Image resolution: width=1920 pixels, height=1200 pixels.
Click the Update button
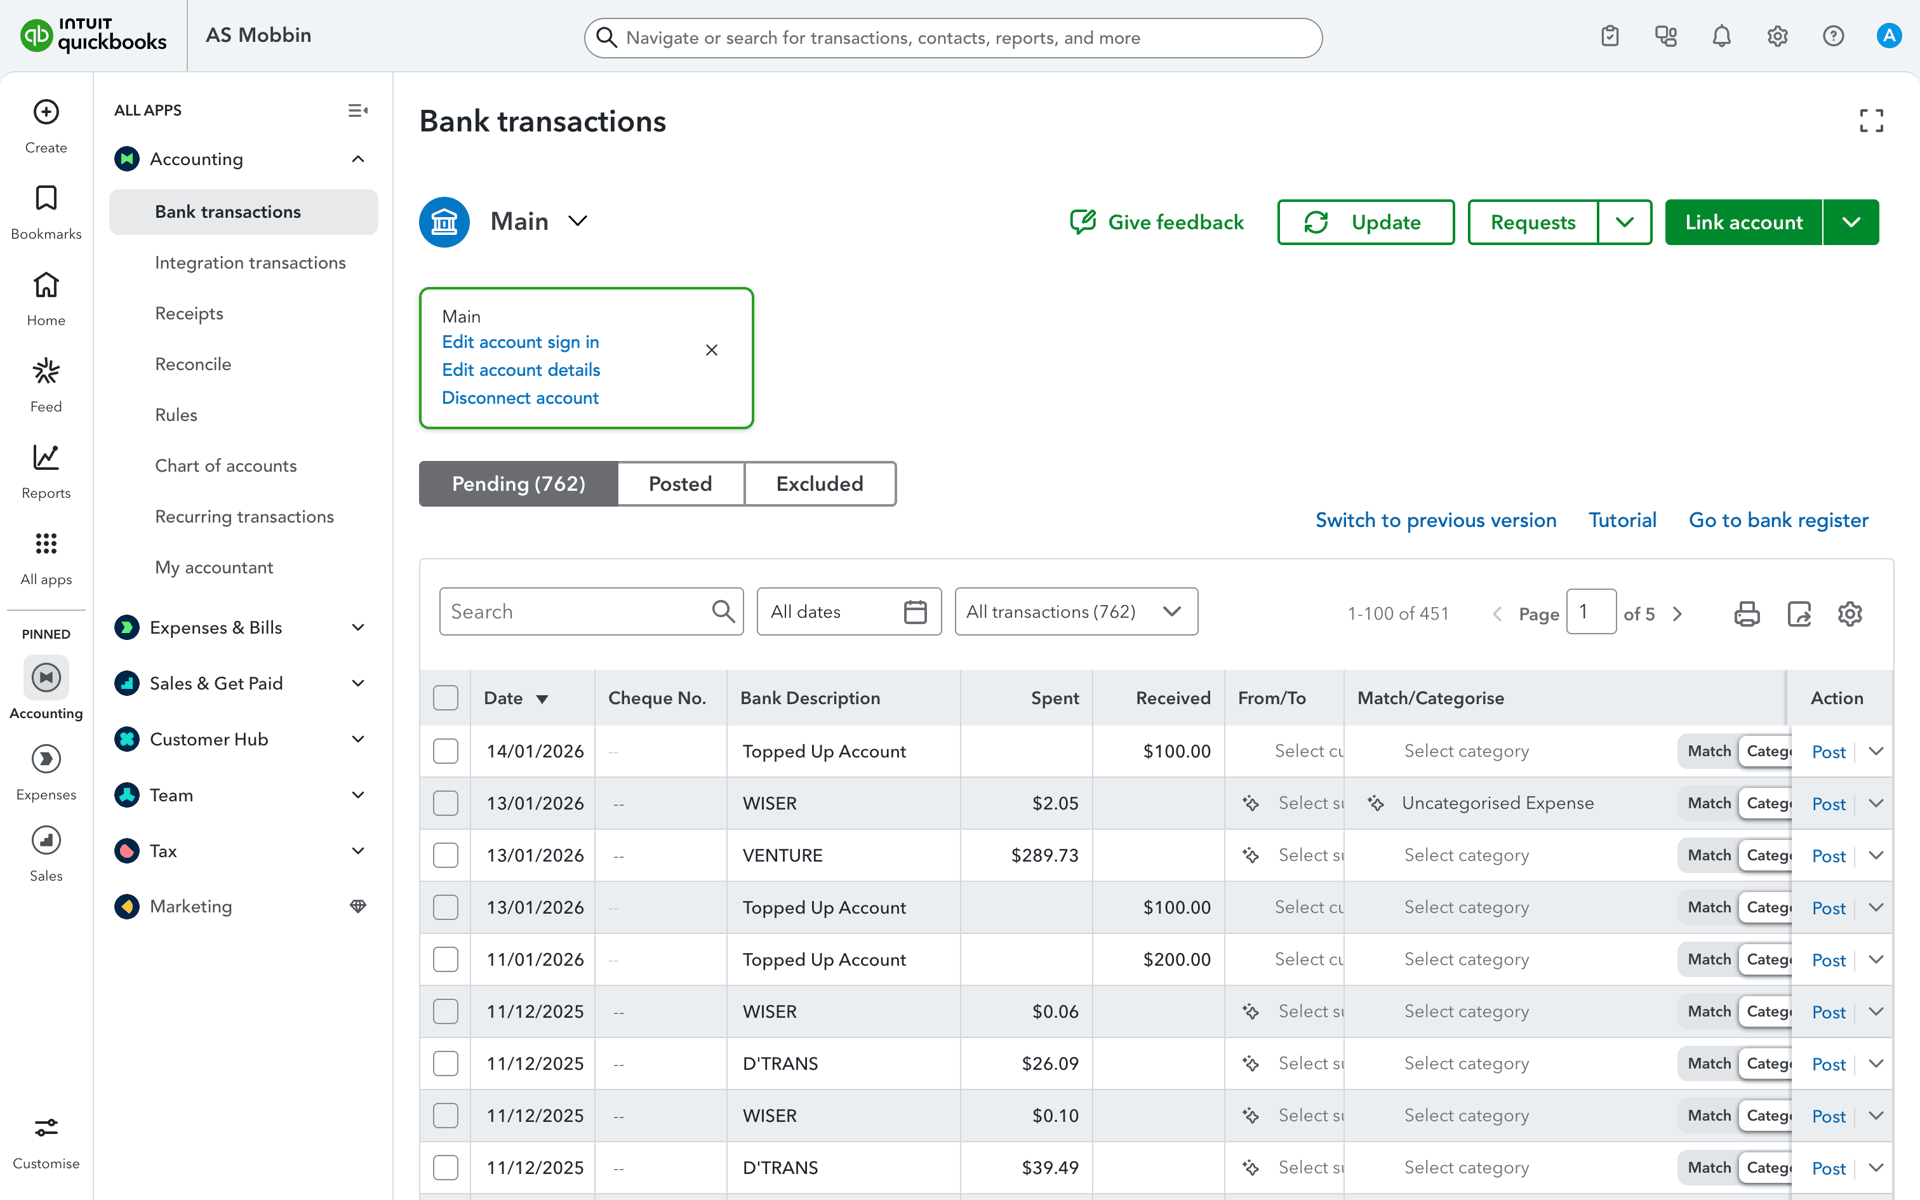(x=1366, y=222)
